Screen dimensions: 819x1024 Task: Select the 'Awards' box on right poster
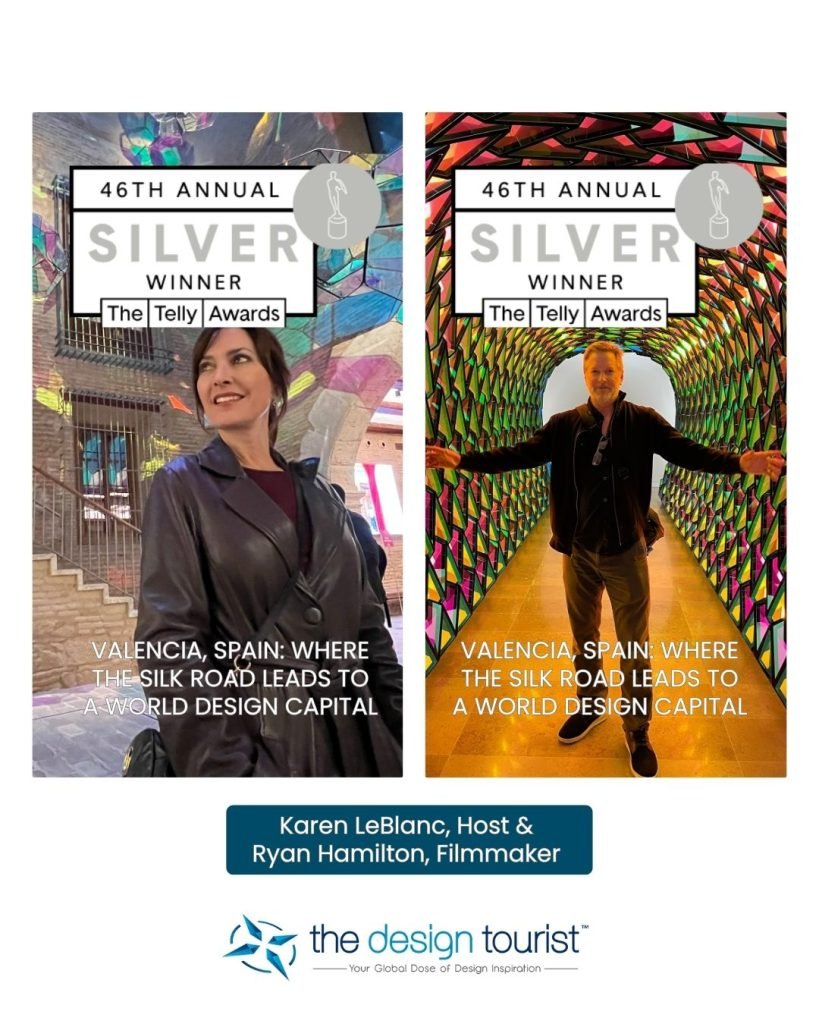[x=626, y=314]
